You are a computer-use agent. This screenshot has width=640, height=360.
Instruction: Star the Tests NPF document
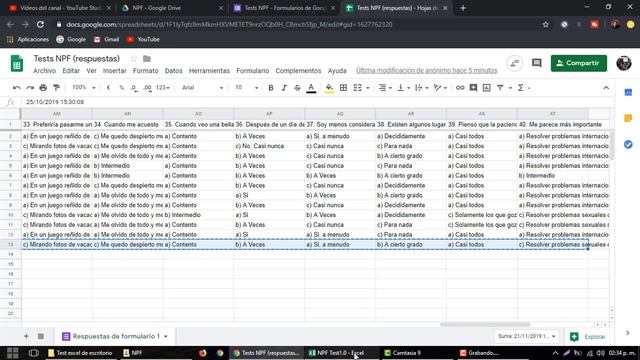(133, 59)
